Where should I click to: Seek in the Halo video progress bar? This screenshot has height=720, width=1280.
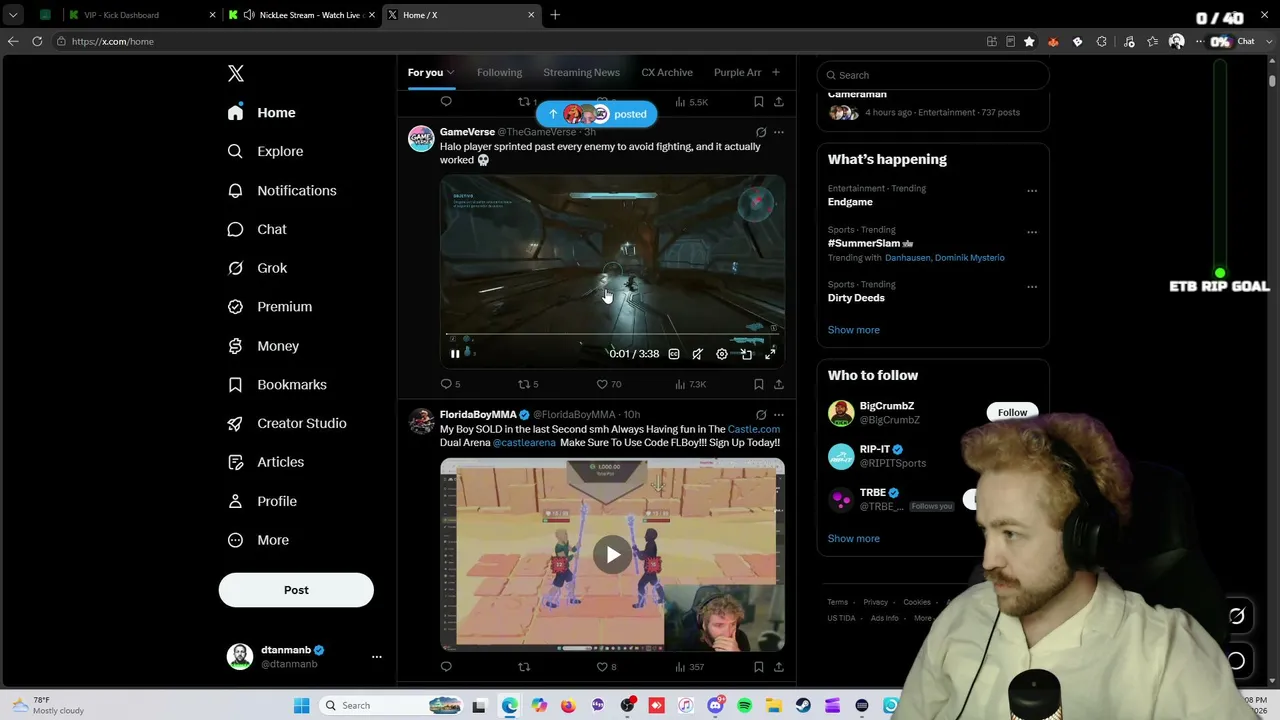pyautogui.click(x=612, y=335)
